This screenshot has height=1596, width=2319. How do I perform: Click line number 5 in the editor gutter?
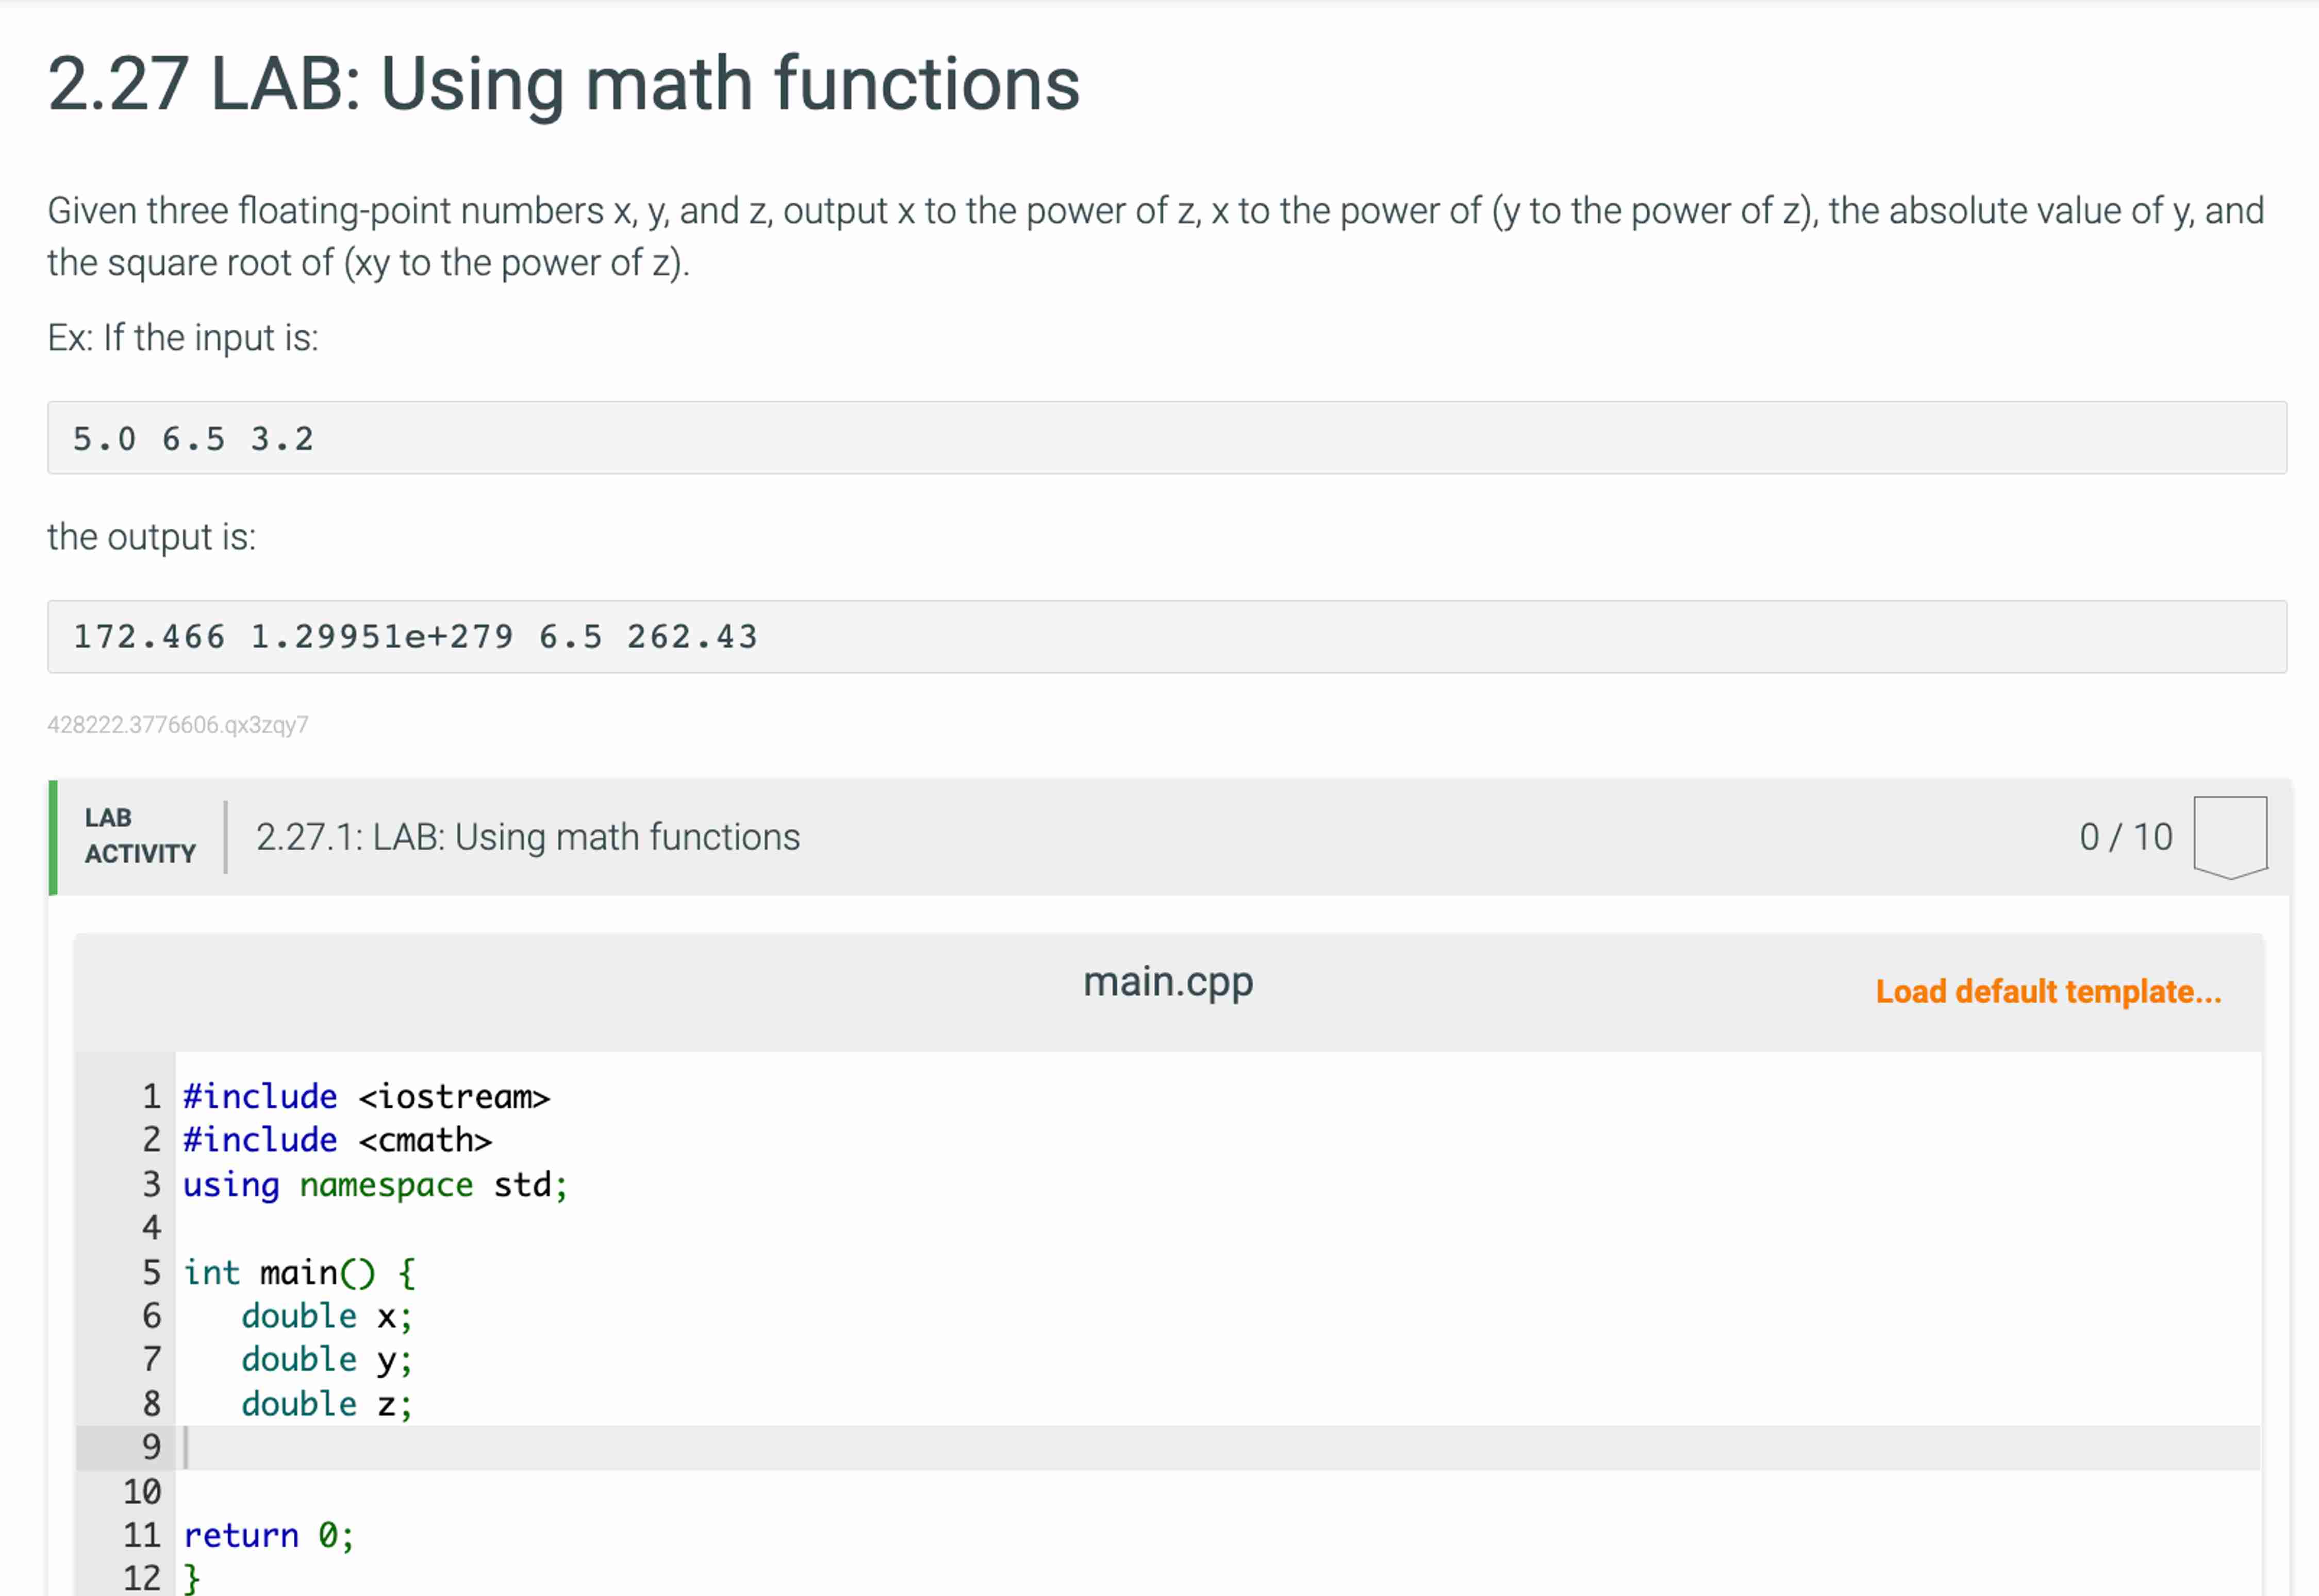click(x=151, y=1272)
